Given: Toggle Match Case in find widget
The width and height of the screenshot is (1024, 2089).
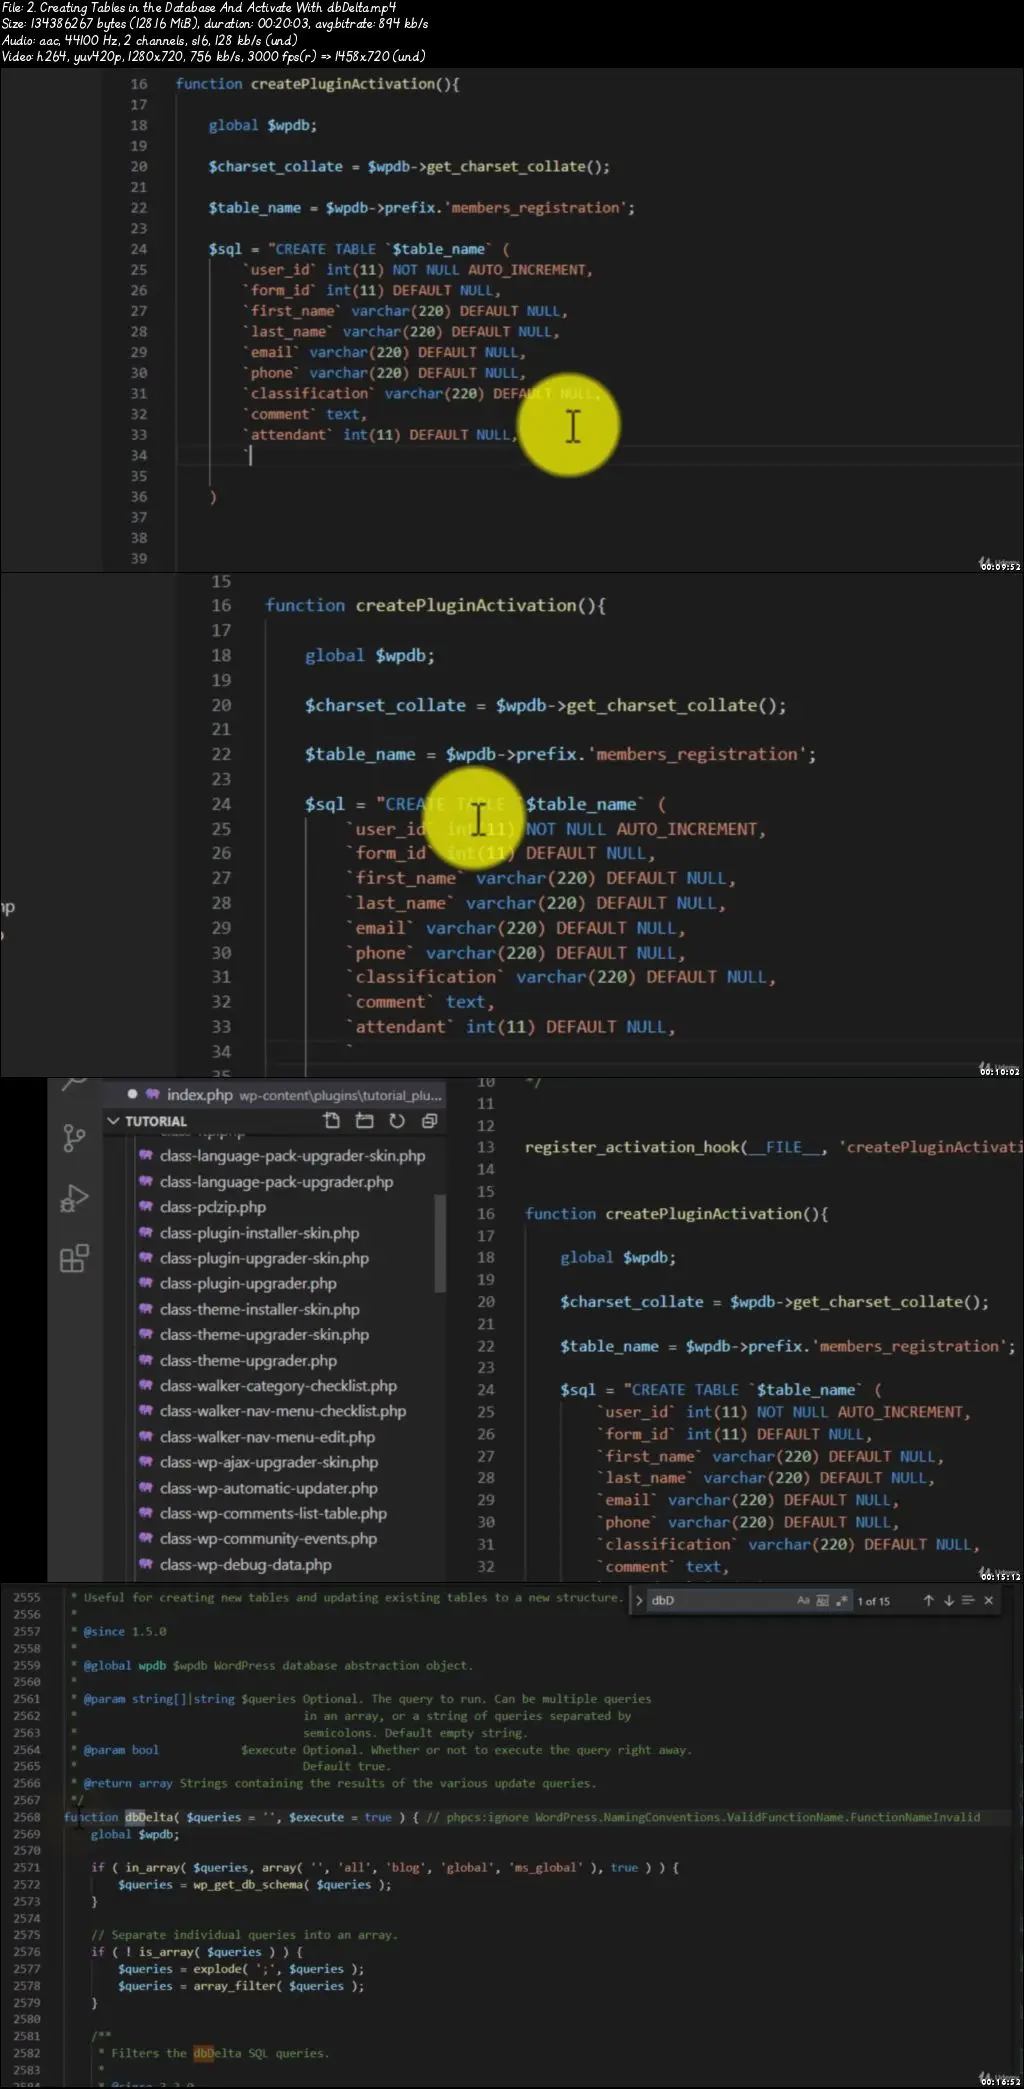Looking at the screenshot, I should tap(803, 1601).
